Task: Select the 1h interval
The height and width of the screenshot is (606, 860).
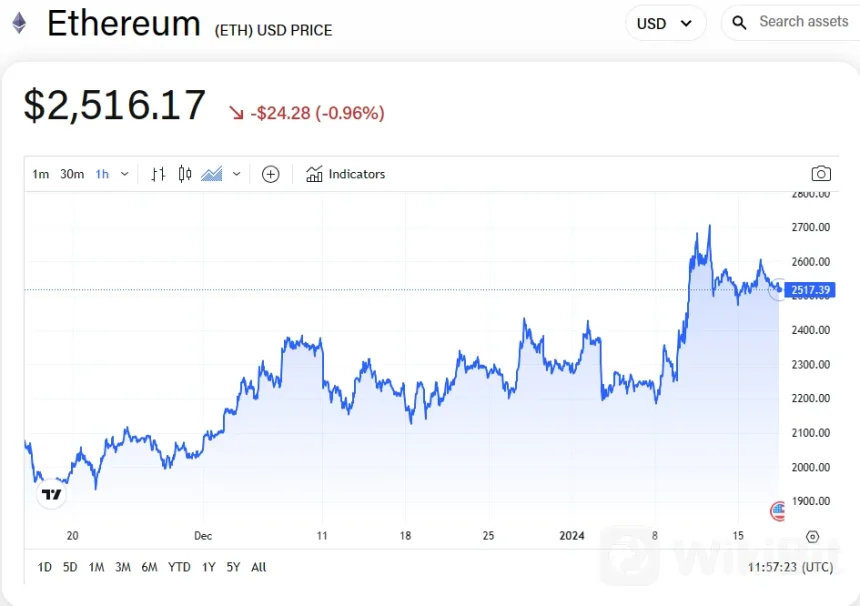Action: point(102,174)
